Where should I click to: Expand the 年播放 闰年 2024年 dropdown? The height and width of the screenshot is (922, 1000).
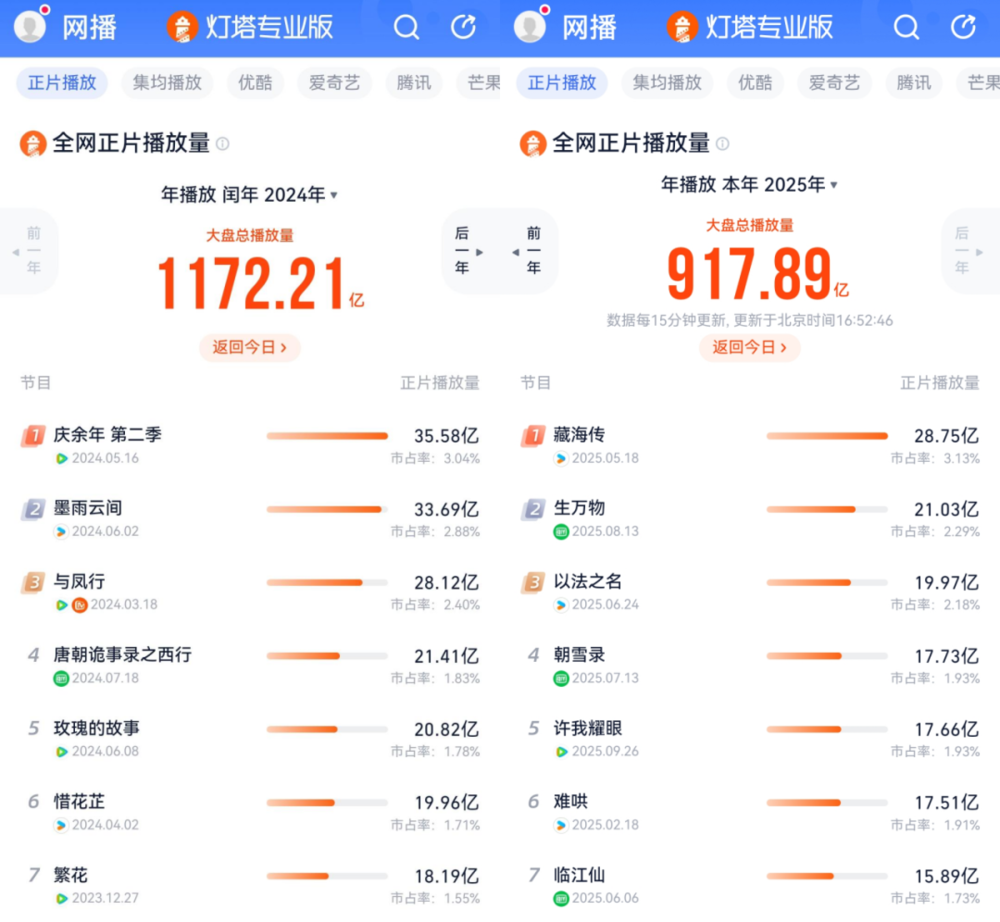click(x=249, y=195)
